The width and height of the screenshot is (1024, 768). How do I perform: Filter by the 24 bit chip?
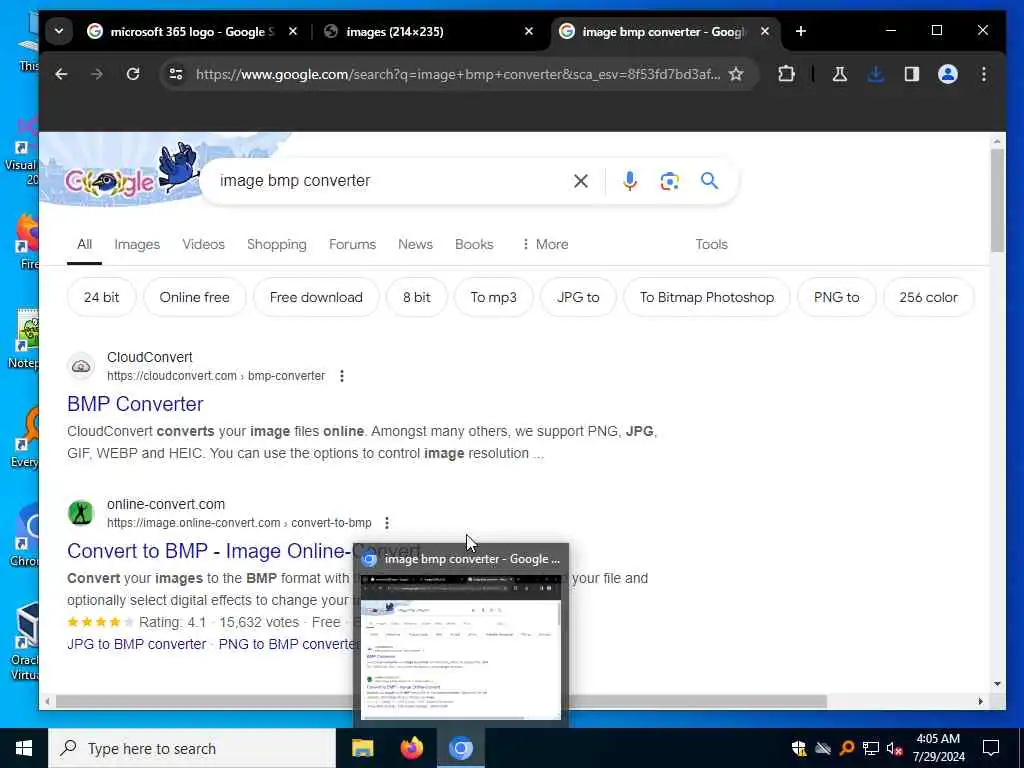tap(101, 297)
